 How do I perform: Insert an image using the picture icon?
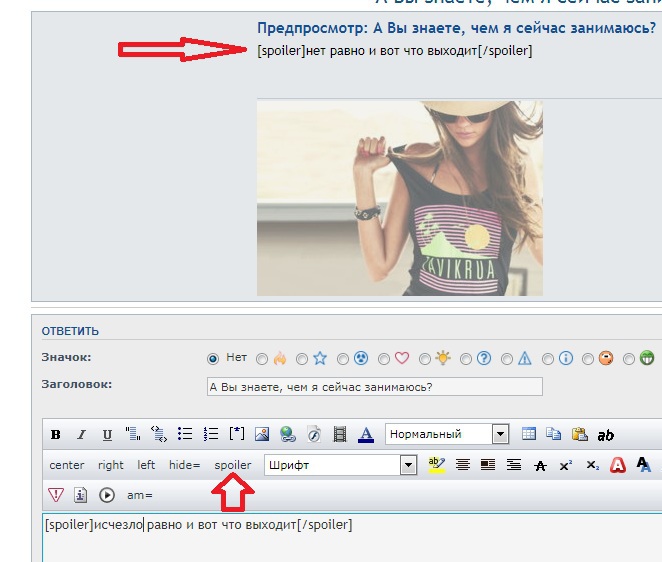[x=262, y=435]
